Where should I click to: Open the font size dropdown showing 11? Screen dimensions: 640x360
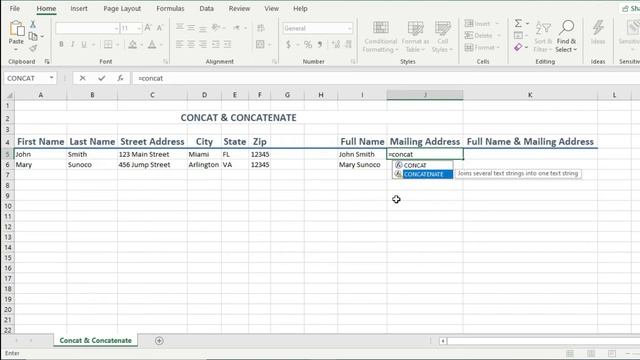(131, 28)
